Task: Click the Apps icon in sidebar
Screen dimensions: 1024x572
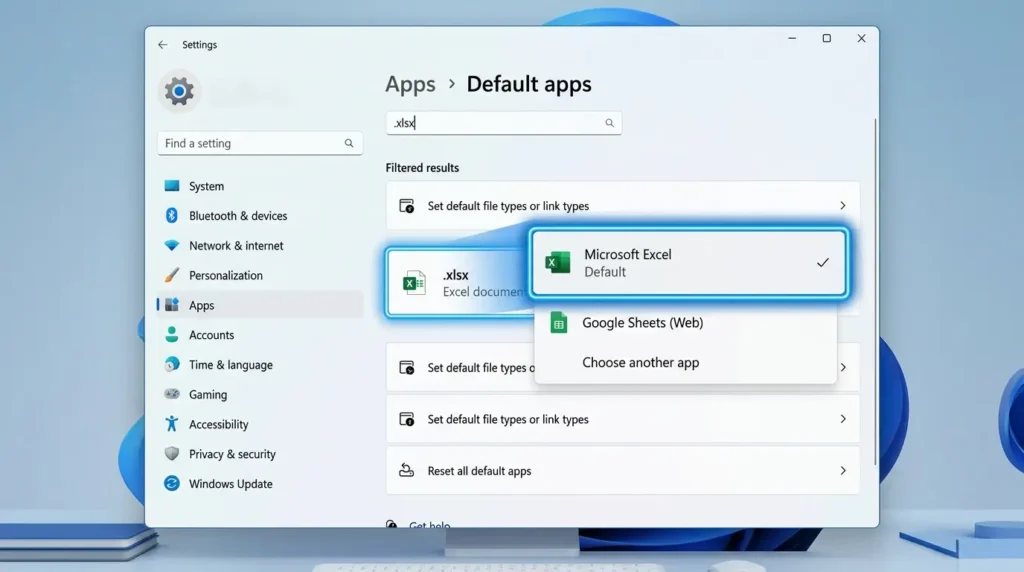Action: tap(172, 305)
